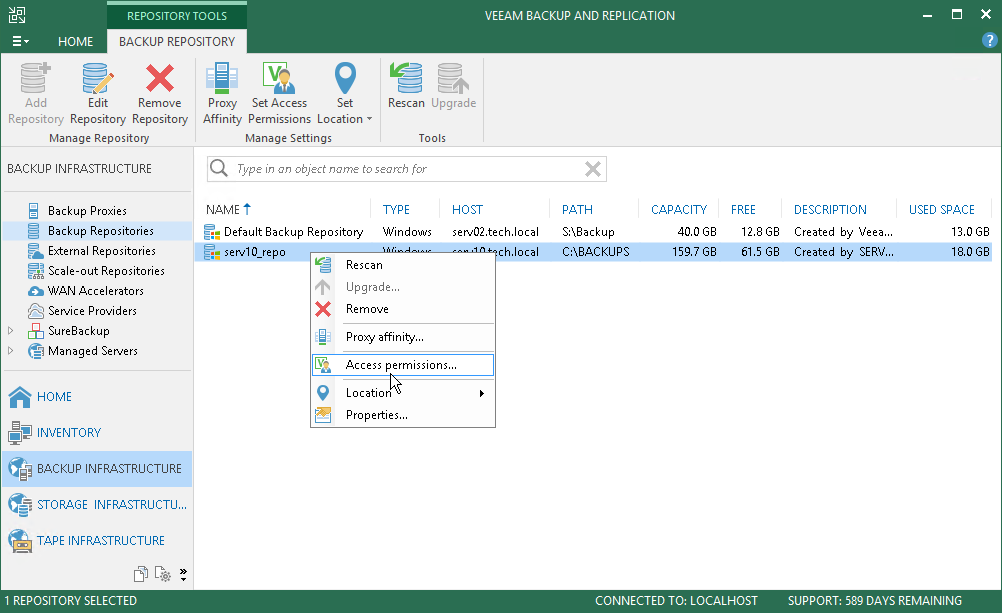This screenshot has height=613, width=1002.
Task: Select WAN Accelerators tree node
Action: coord(95,291)
